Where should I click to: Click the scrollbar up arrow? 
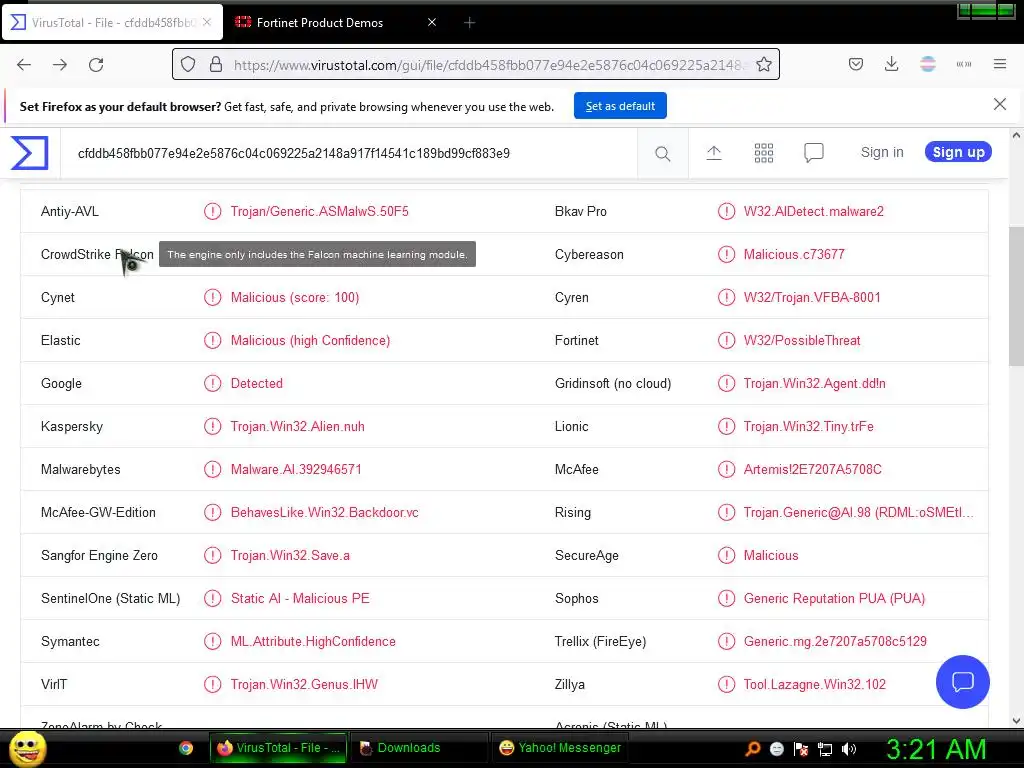(x=1016, y=136)
